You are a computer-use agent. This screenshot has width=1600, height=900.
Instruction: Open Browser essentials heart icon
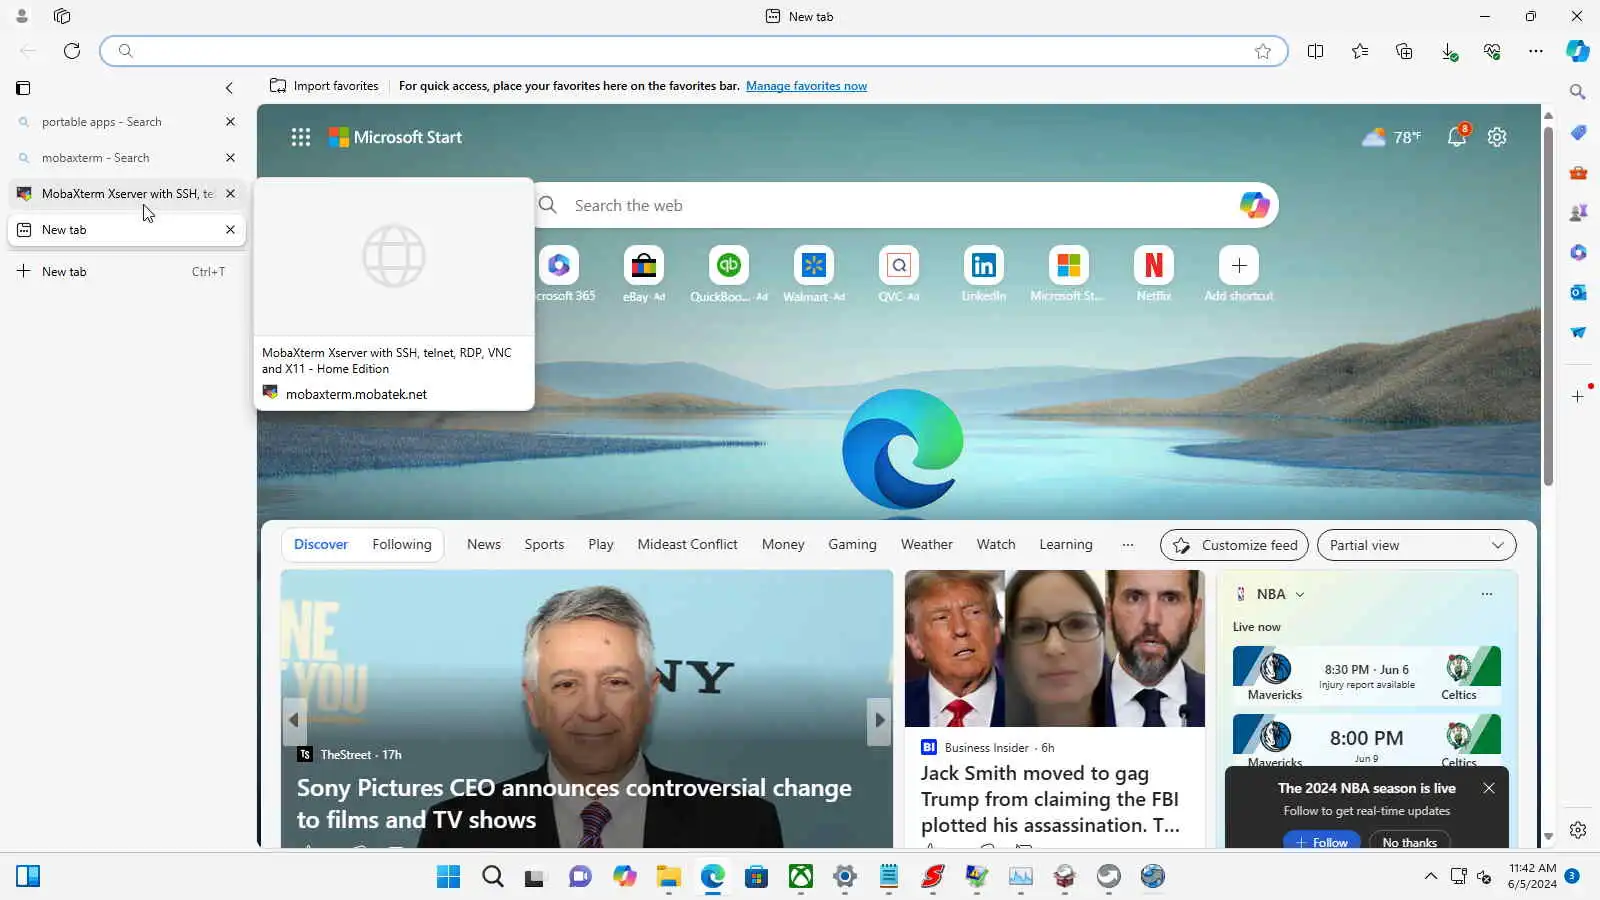pyautogui.click(x=1492, y=51)
